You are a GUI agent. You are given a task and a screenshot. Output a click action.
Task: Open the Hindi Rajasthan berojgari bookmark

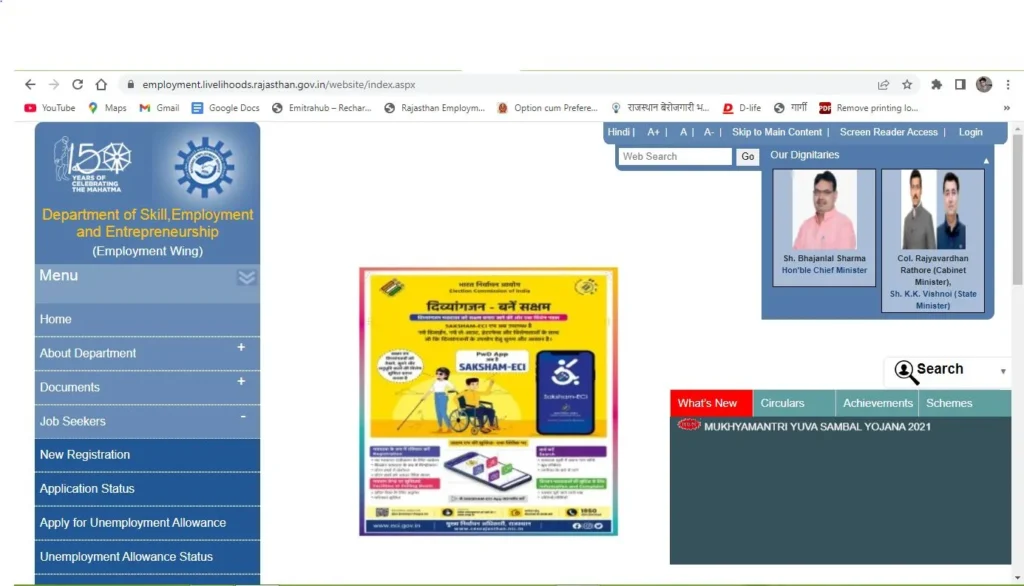pyautogui.click(x=660, y=108)
